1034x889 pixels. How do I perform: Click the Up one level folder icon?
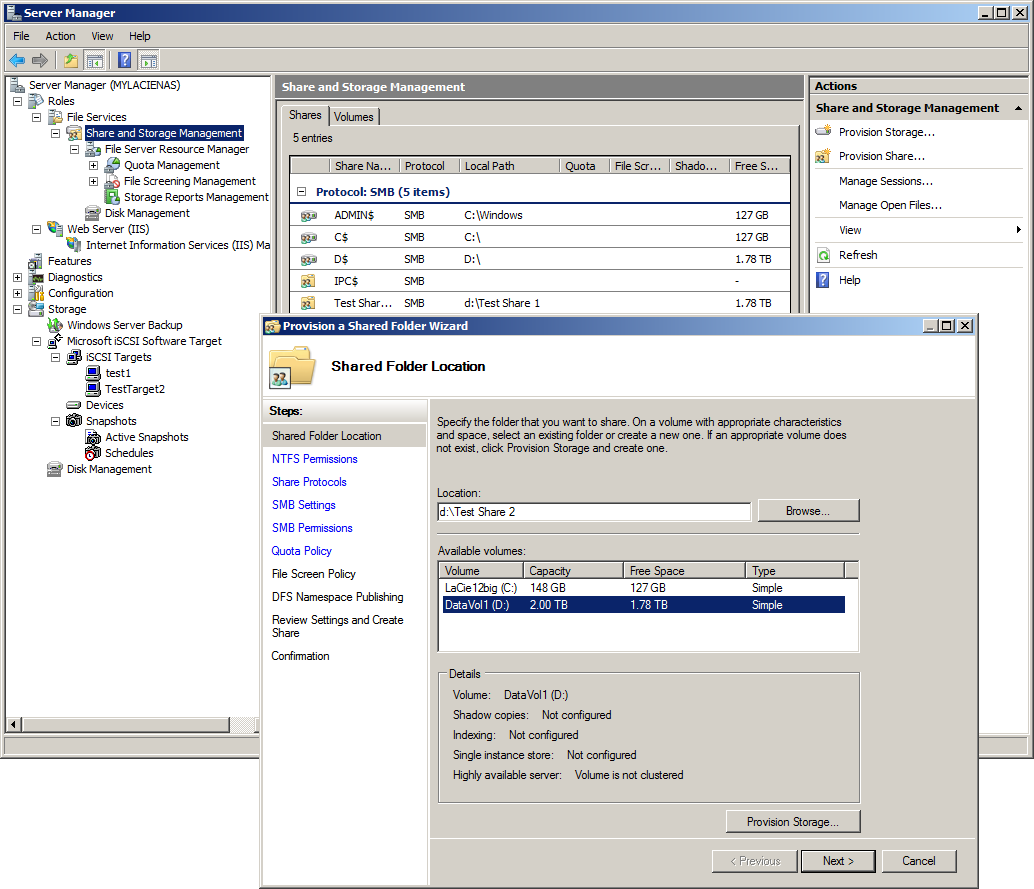point(71,61)
